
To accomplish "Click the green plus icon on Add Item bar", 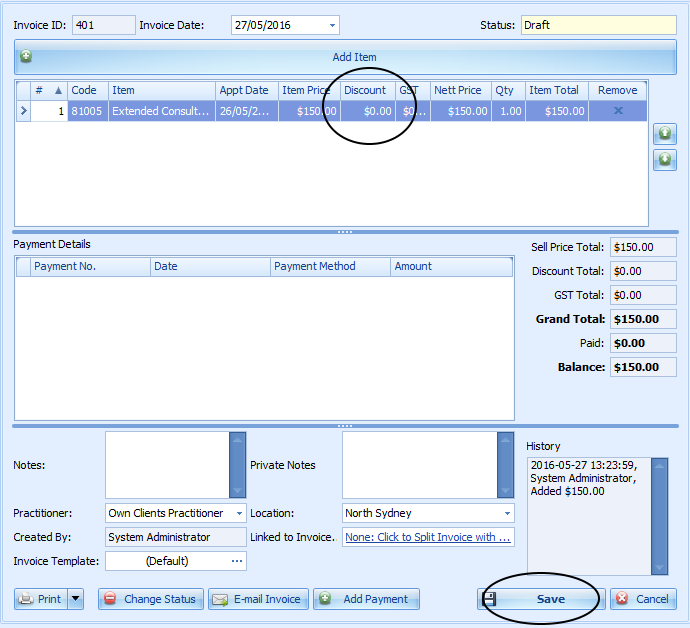I will pos(26,56).
